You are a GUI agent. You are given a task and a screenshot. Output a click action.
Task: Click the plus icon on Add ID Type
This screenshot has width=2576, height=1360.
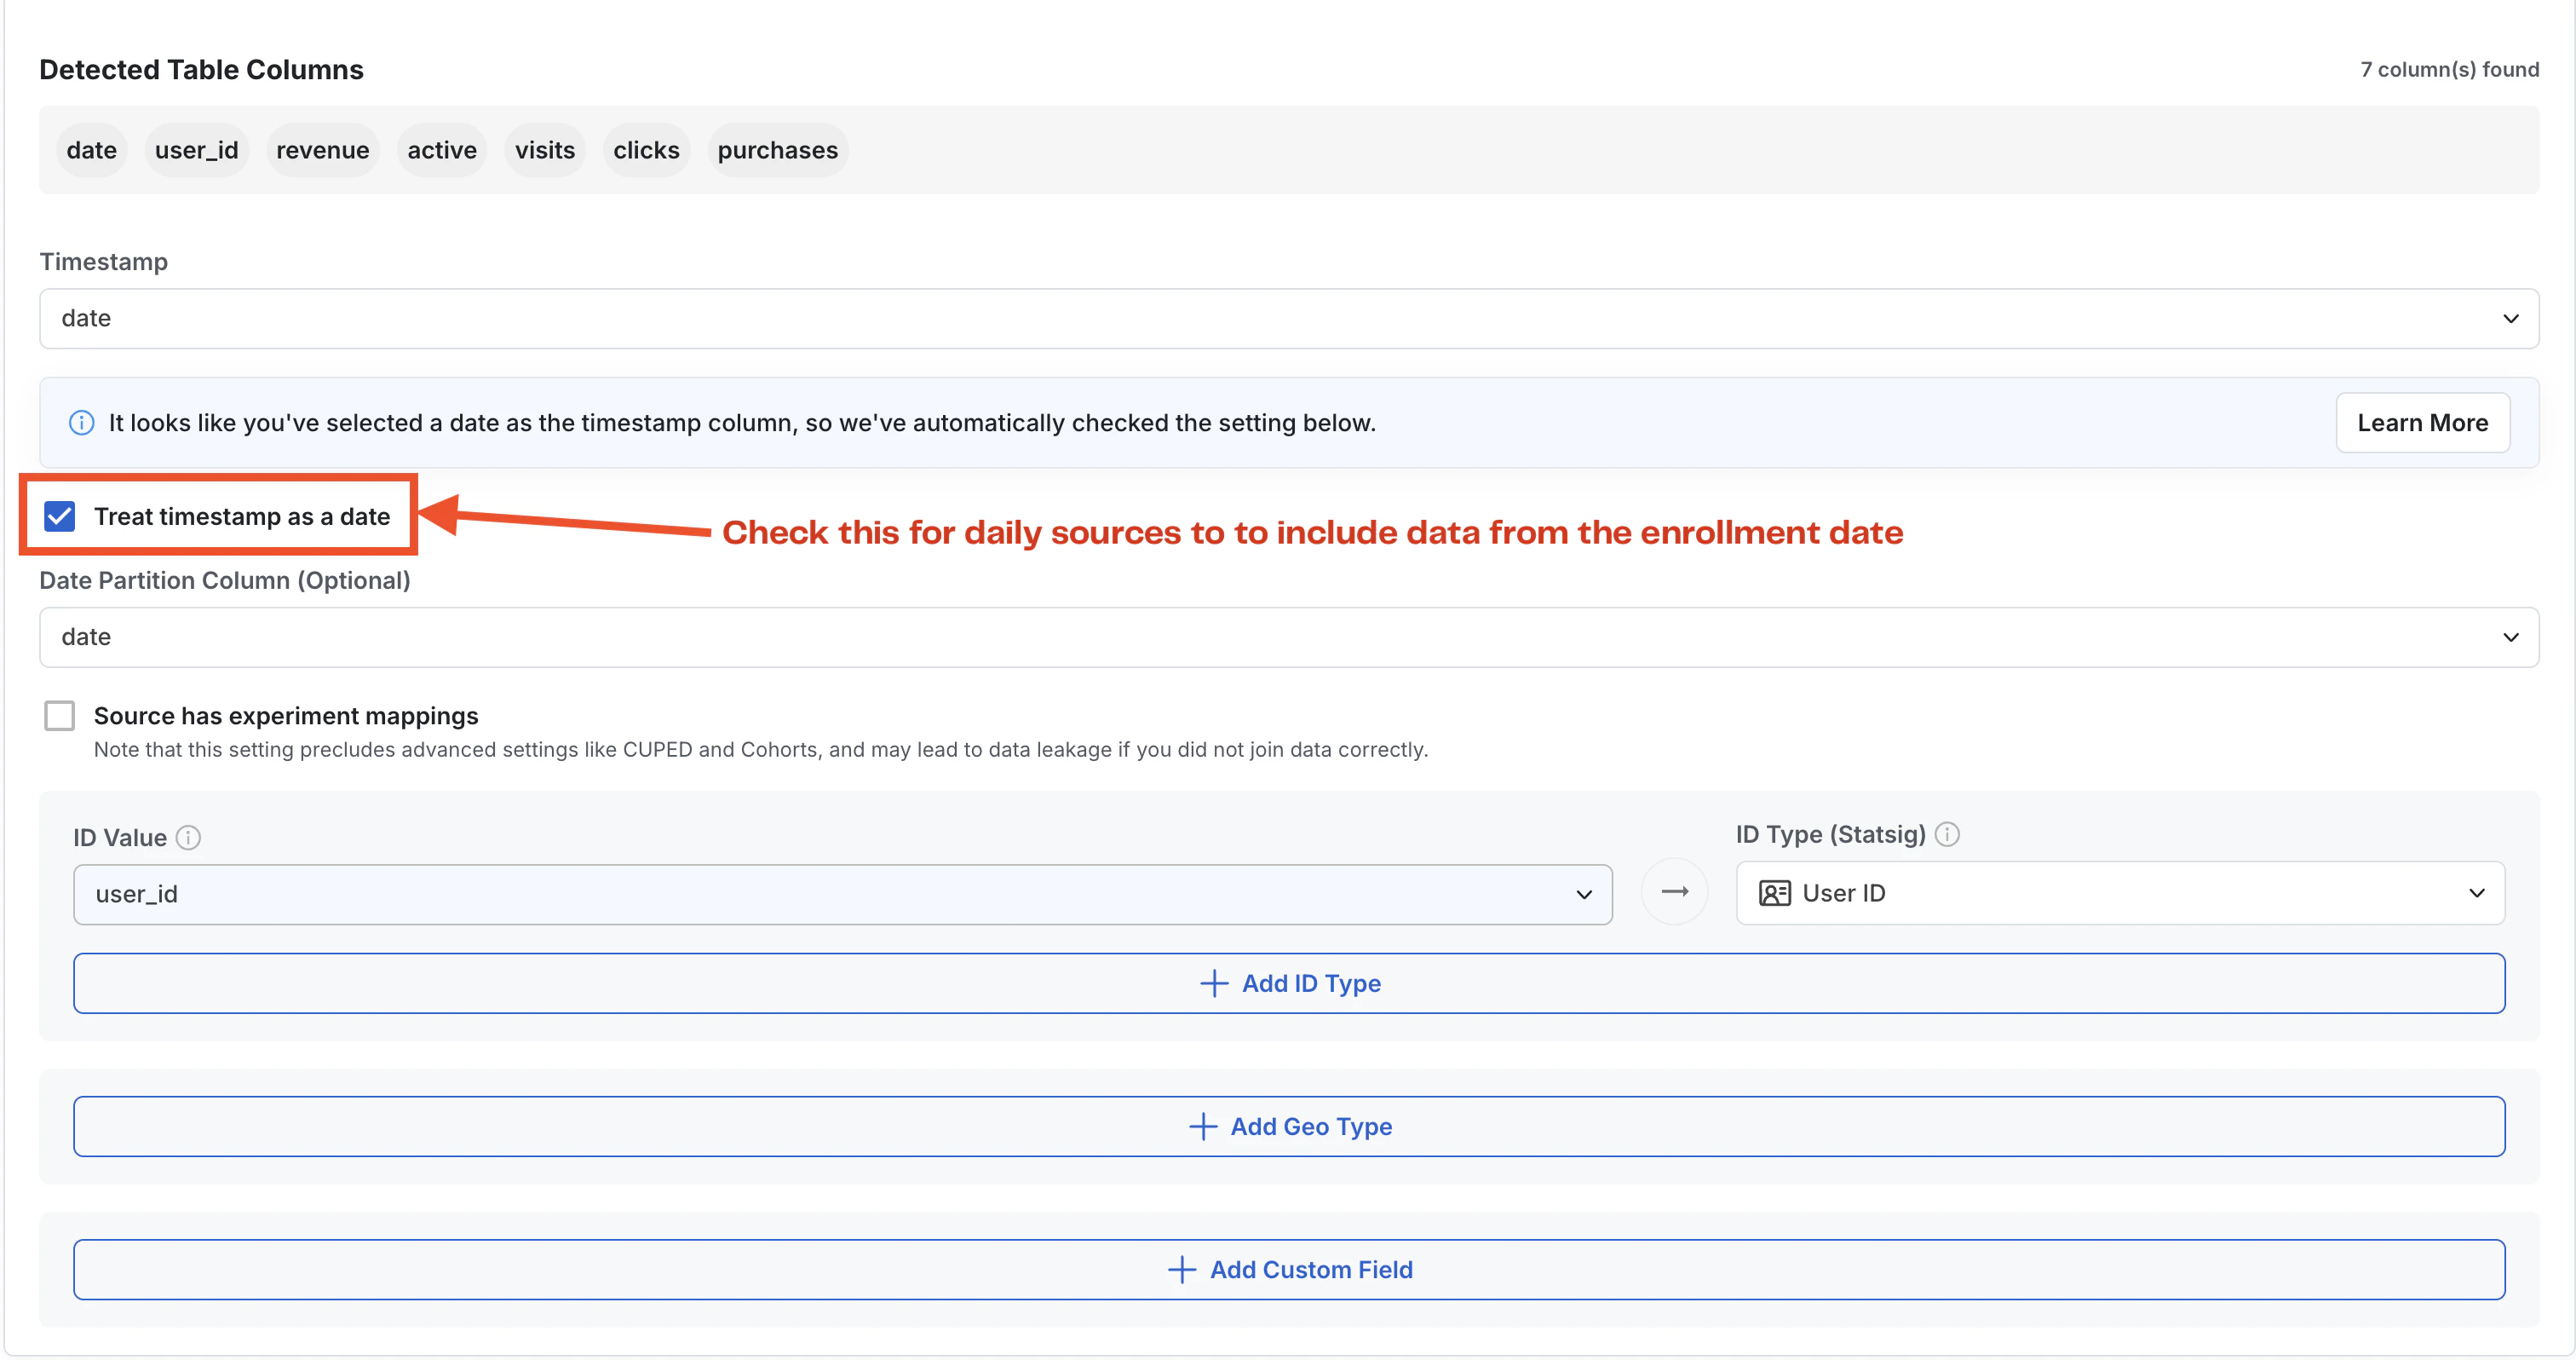pos(1213,983)
